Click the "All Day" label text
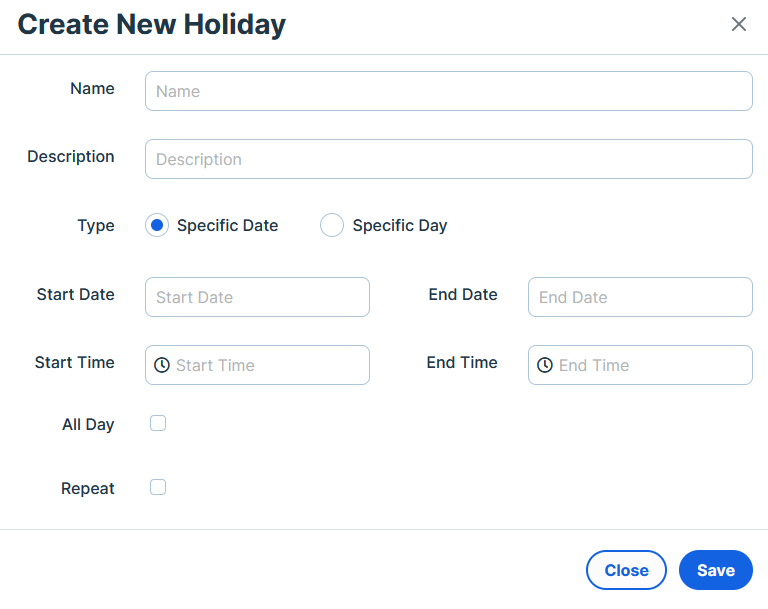The height and width of the screenshot is (609, 768). [x=88, y=424]
